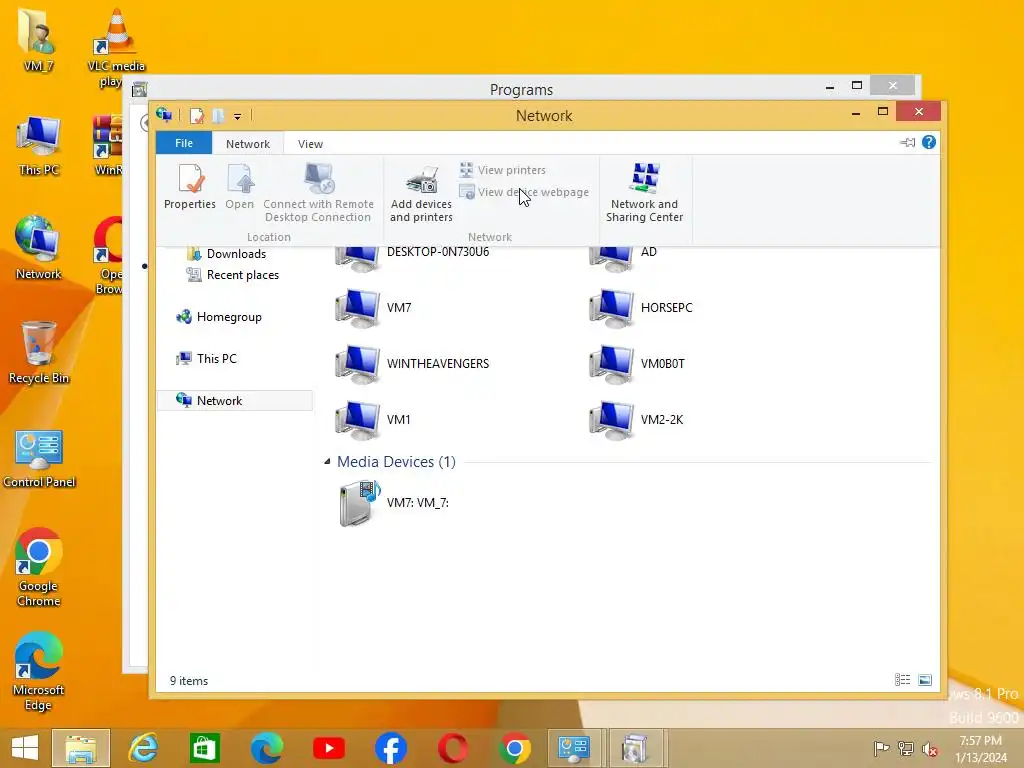Open the Recycle Bin
The image size is (1024, 768).
[39, 353]
